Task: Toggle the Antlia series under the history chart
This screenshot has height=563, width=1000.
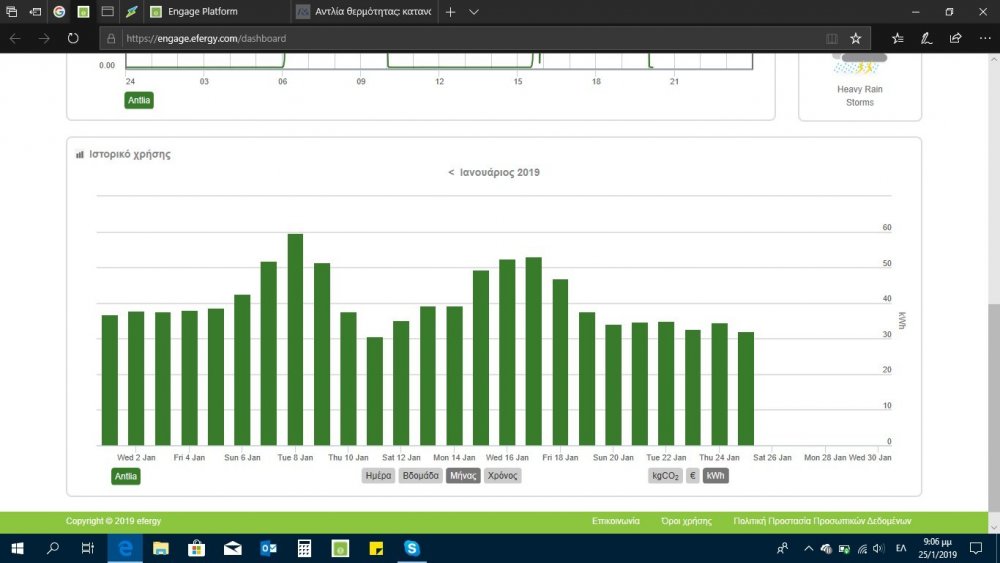Action: 126,476
